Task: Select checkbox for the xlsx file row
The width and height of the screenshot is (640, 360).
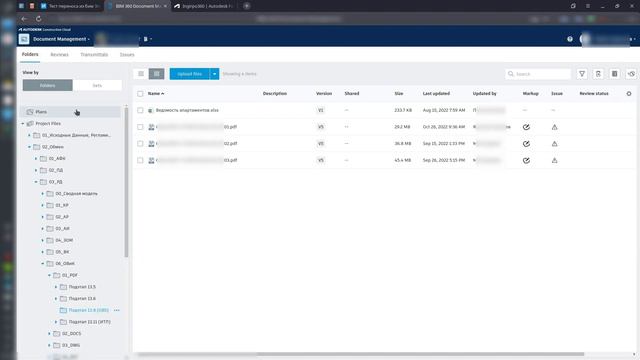Action: click(140, 110)
